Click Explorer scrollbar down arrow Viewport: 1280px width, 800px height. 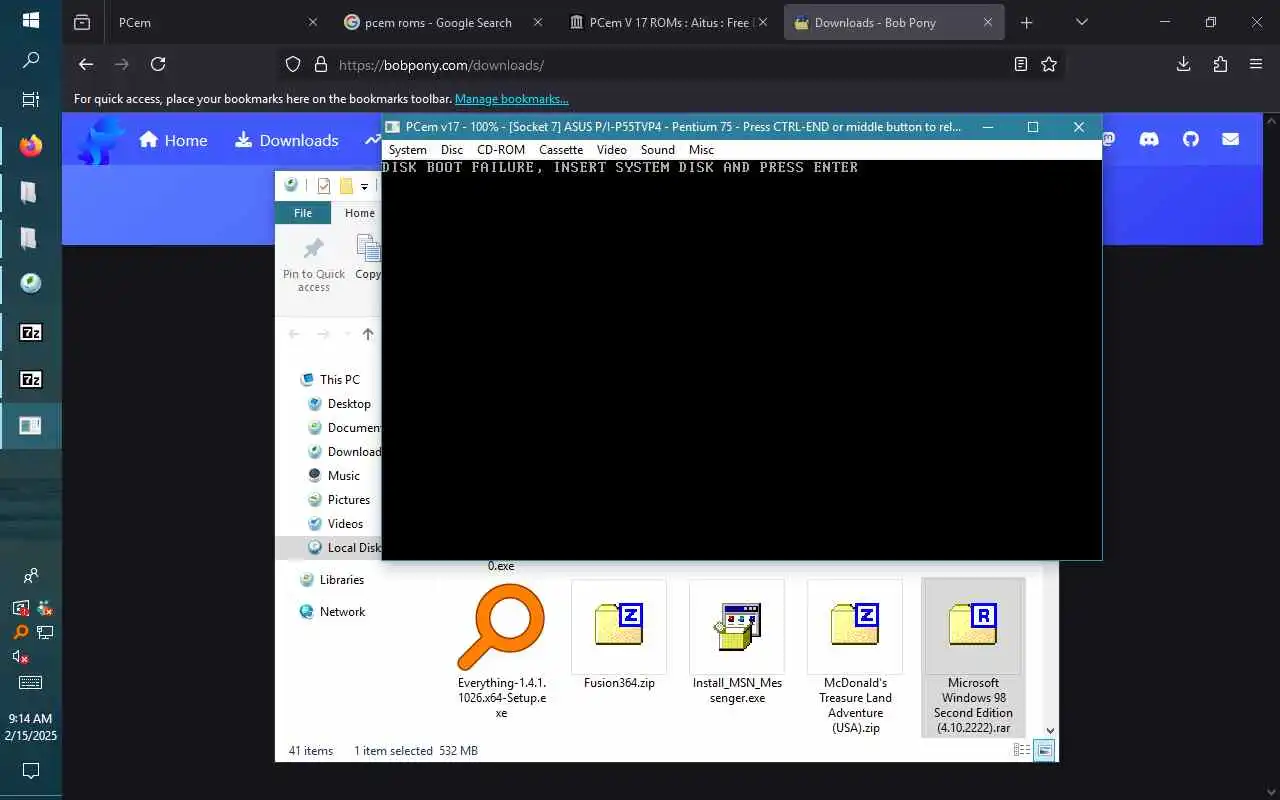point(1050,731)
